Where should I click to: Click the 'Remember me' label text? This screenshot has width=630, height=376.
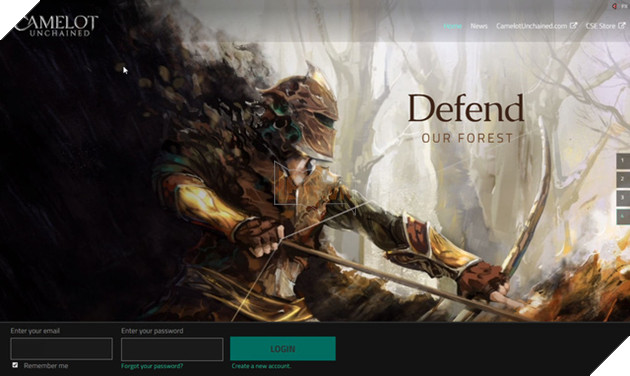click(x=46, y=366)
